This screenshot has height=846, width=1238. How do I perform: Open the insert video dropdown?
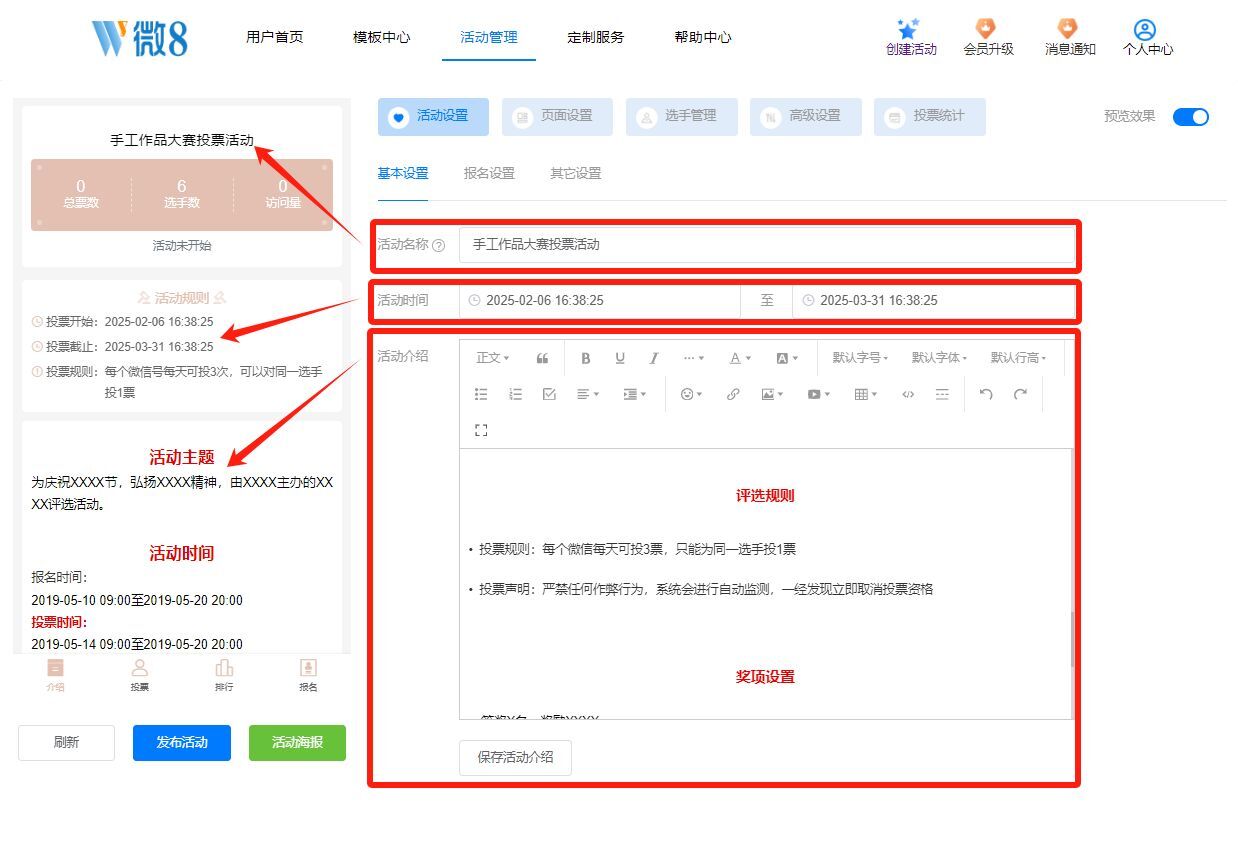tap(819, 395)
